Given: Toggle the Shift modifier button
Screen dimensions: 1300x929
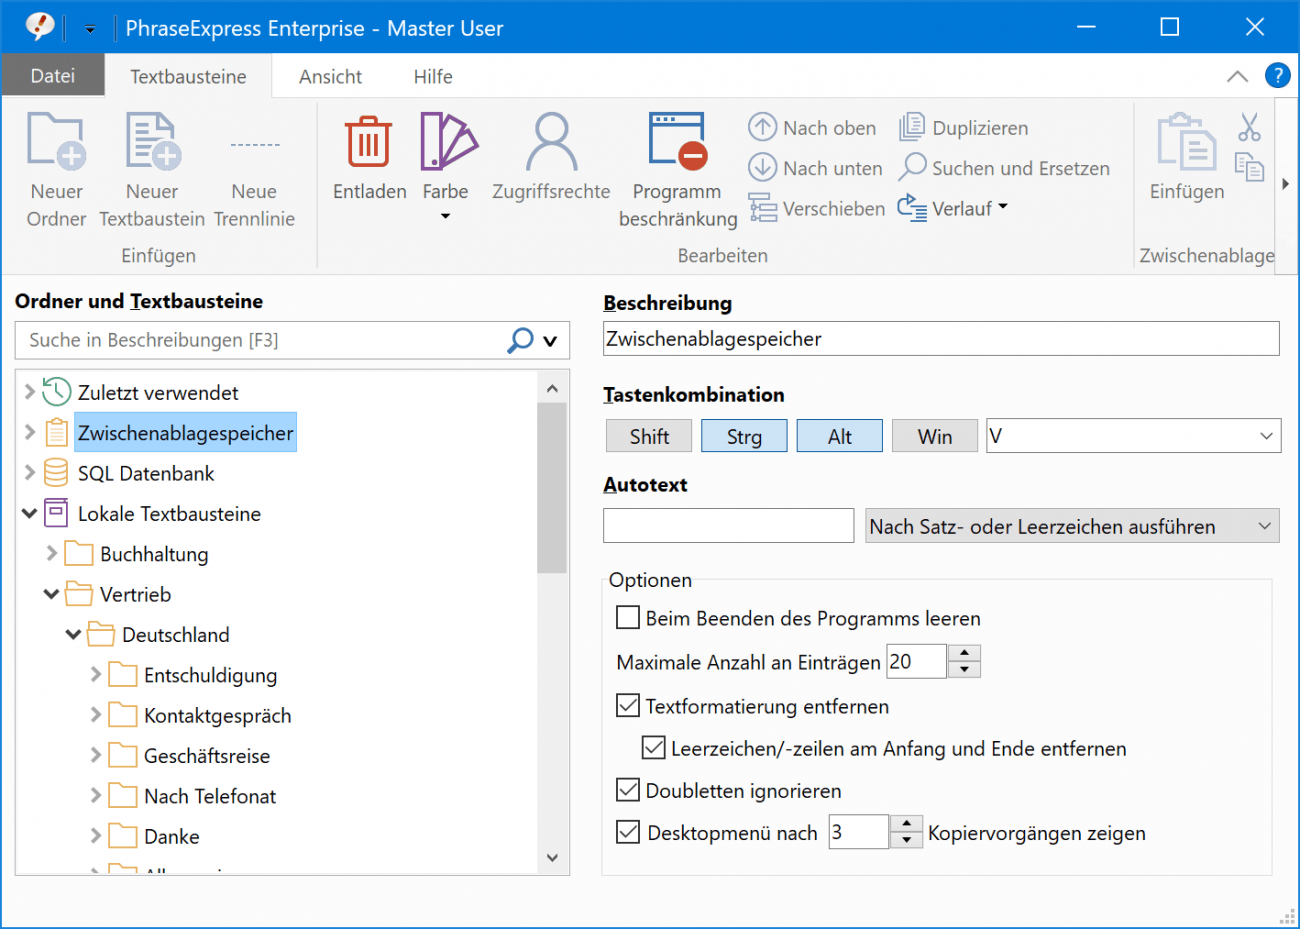Looking at the screenshot, I should 649,436.
